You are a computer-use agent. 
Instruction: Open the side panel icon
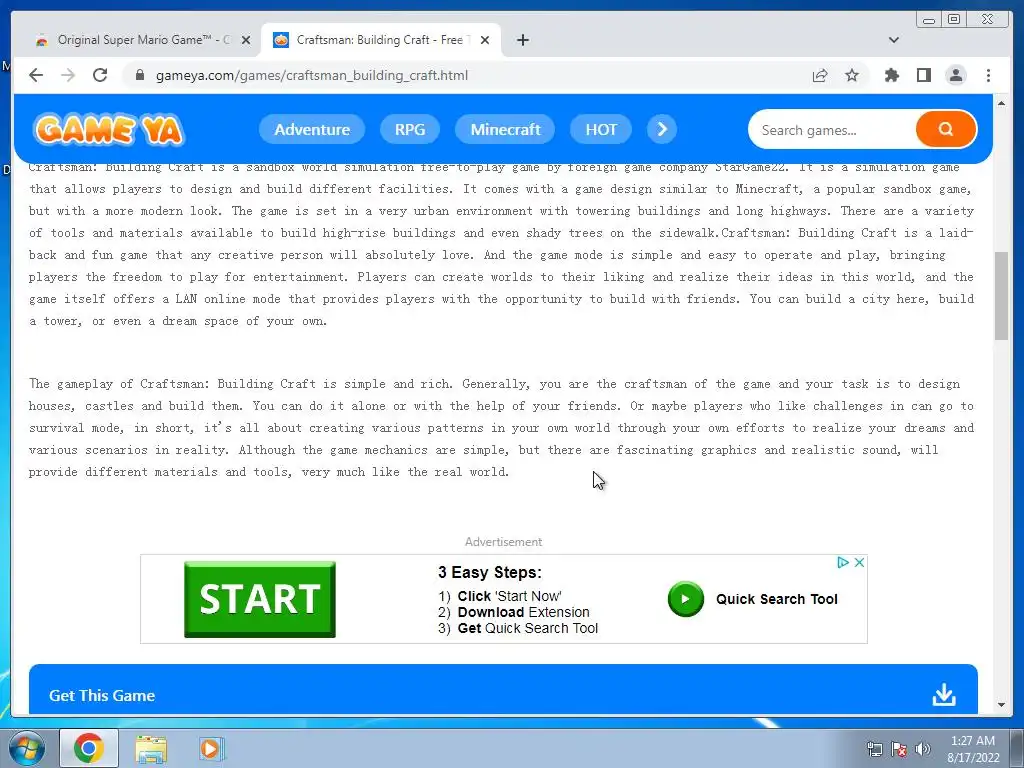923,75
